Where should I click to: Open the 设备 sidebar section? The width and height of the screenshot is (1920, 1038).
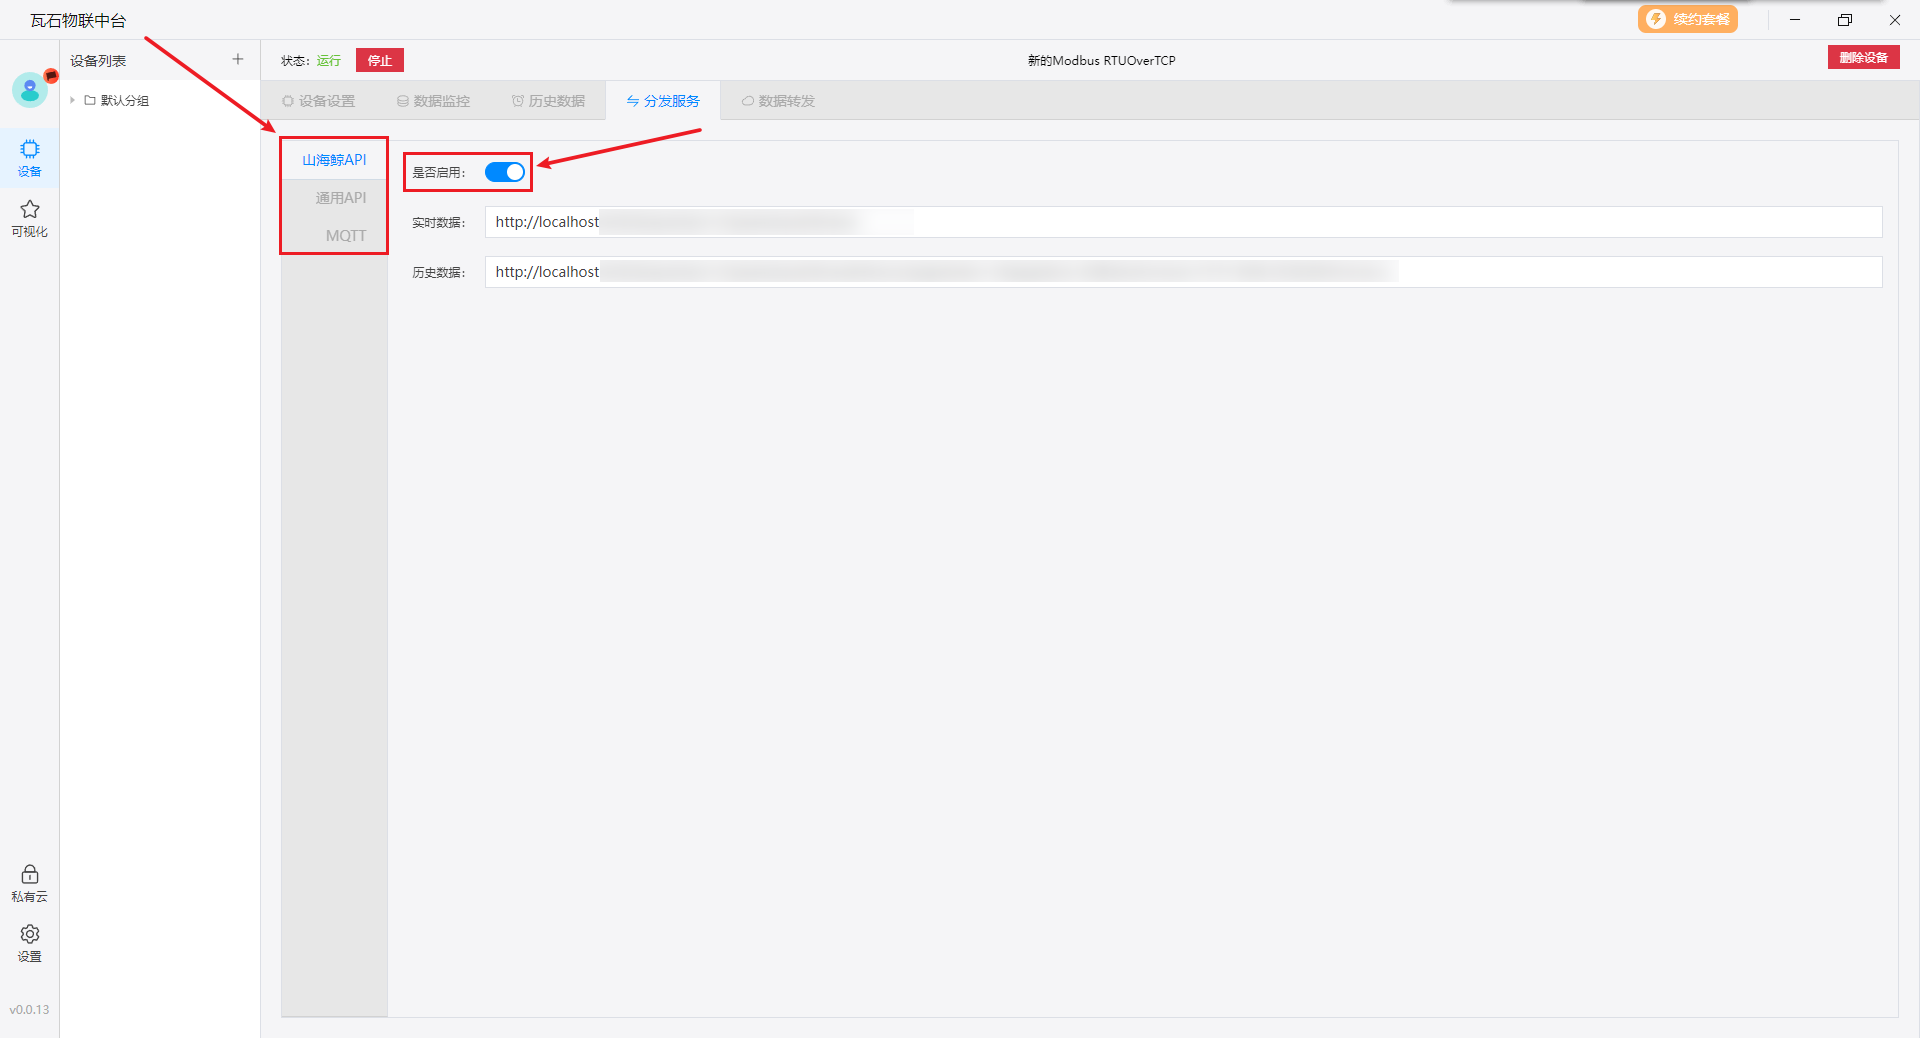point(30,157)
